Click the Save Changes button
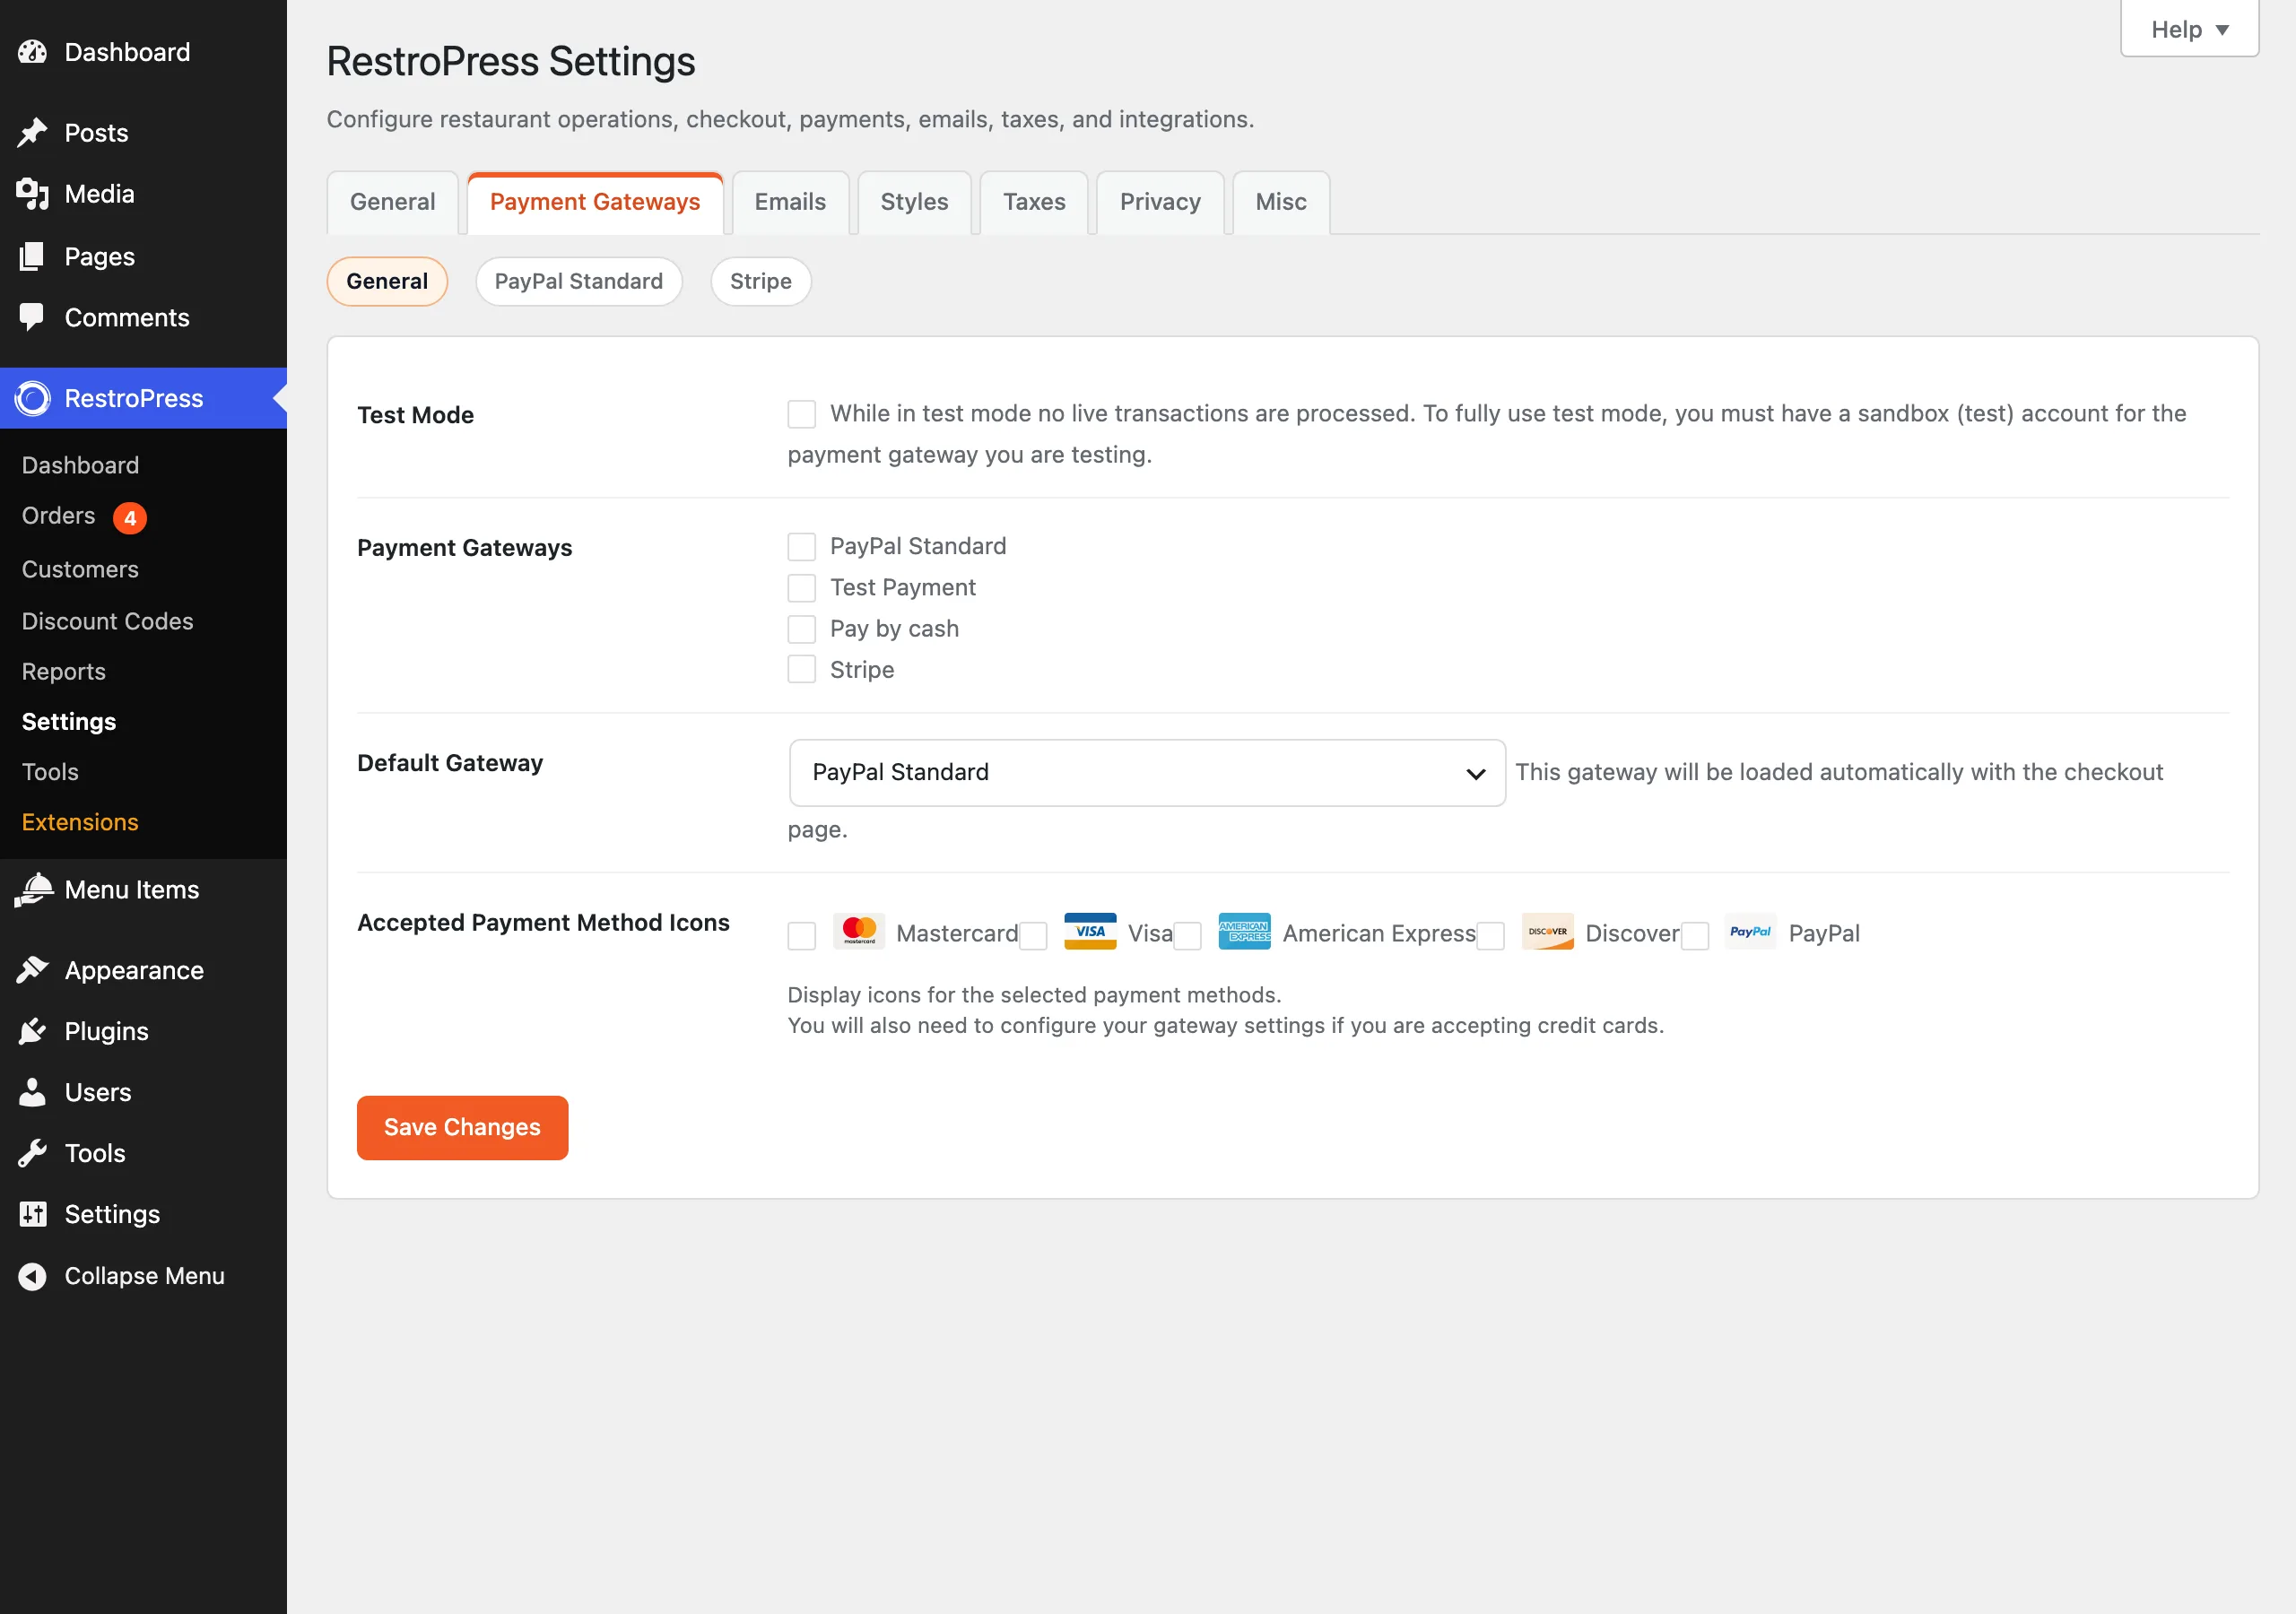The height and width of the screenshot is (1614, 2296). (x=462, y=1127)
